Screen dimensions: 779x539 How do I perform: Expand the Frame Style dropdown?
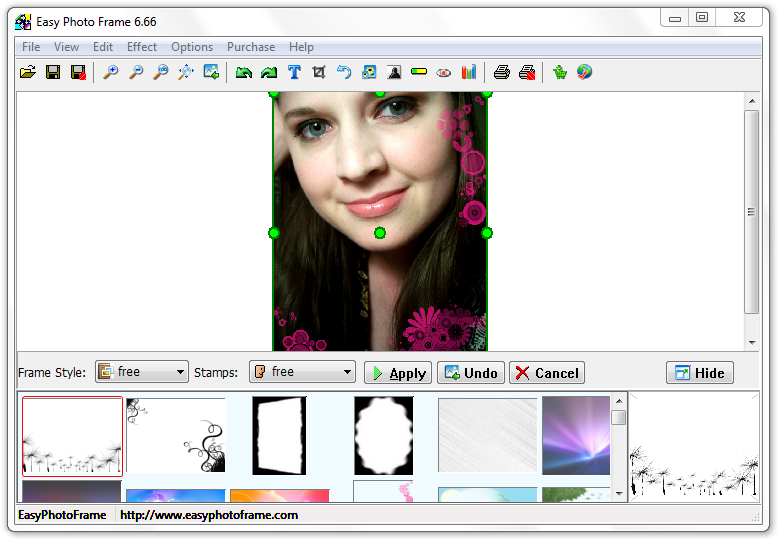pos(142,372)
